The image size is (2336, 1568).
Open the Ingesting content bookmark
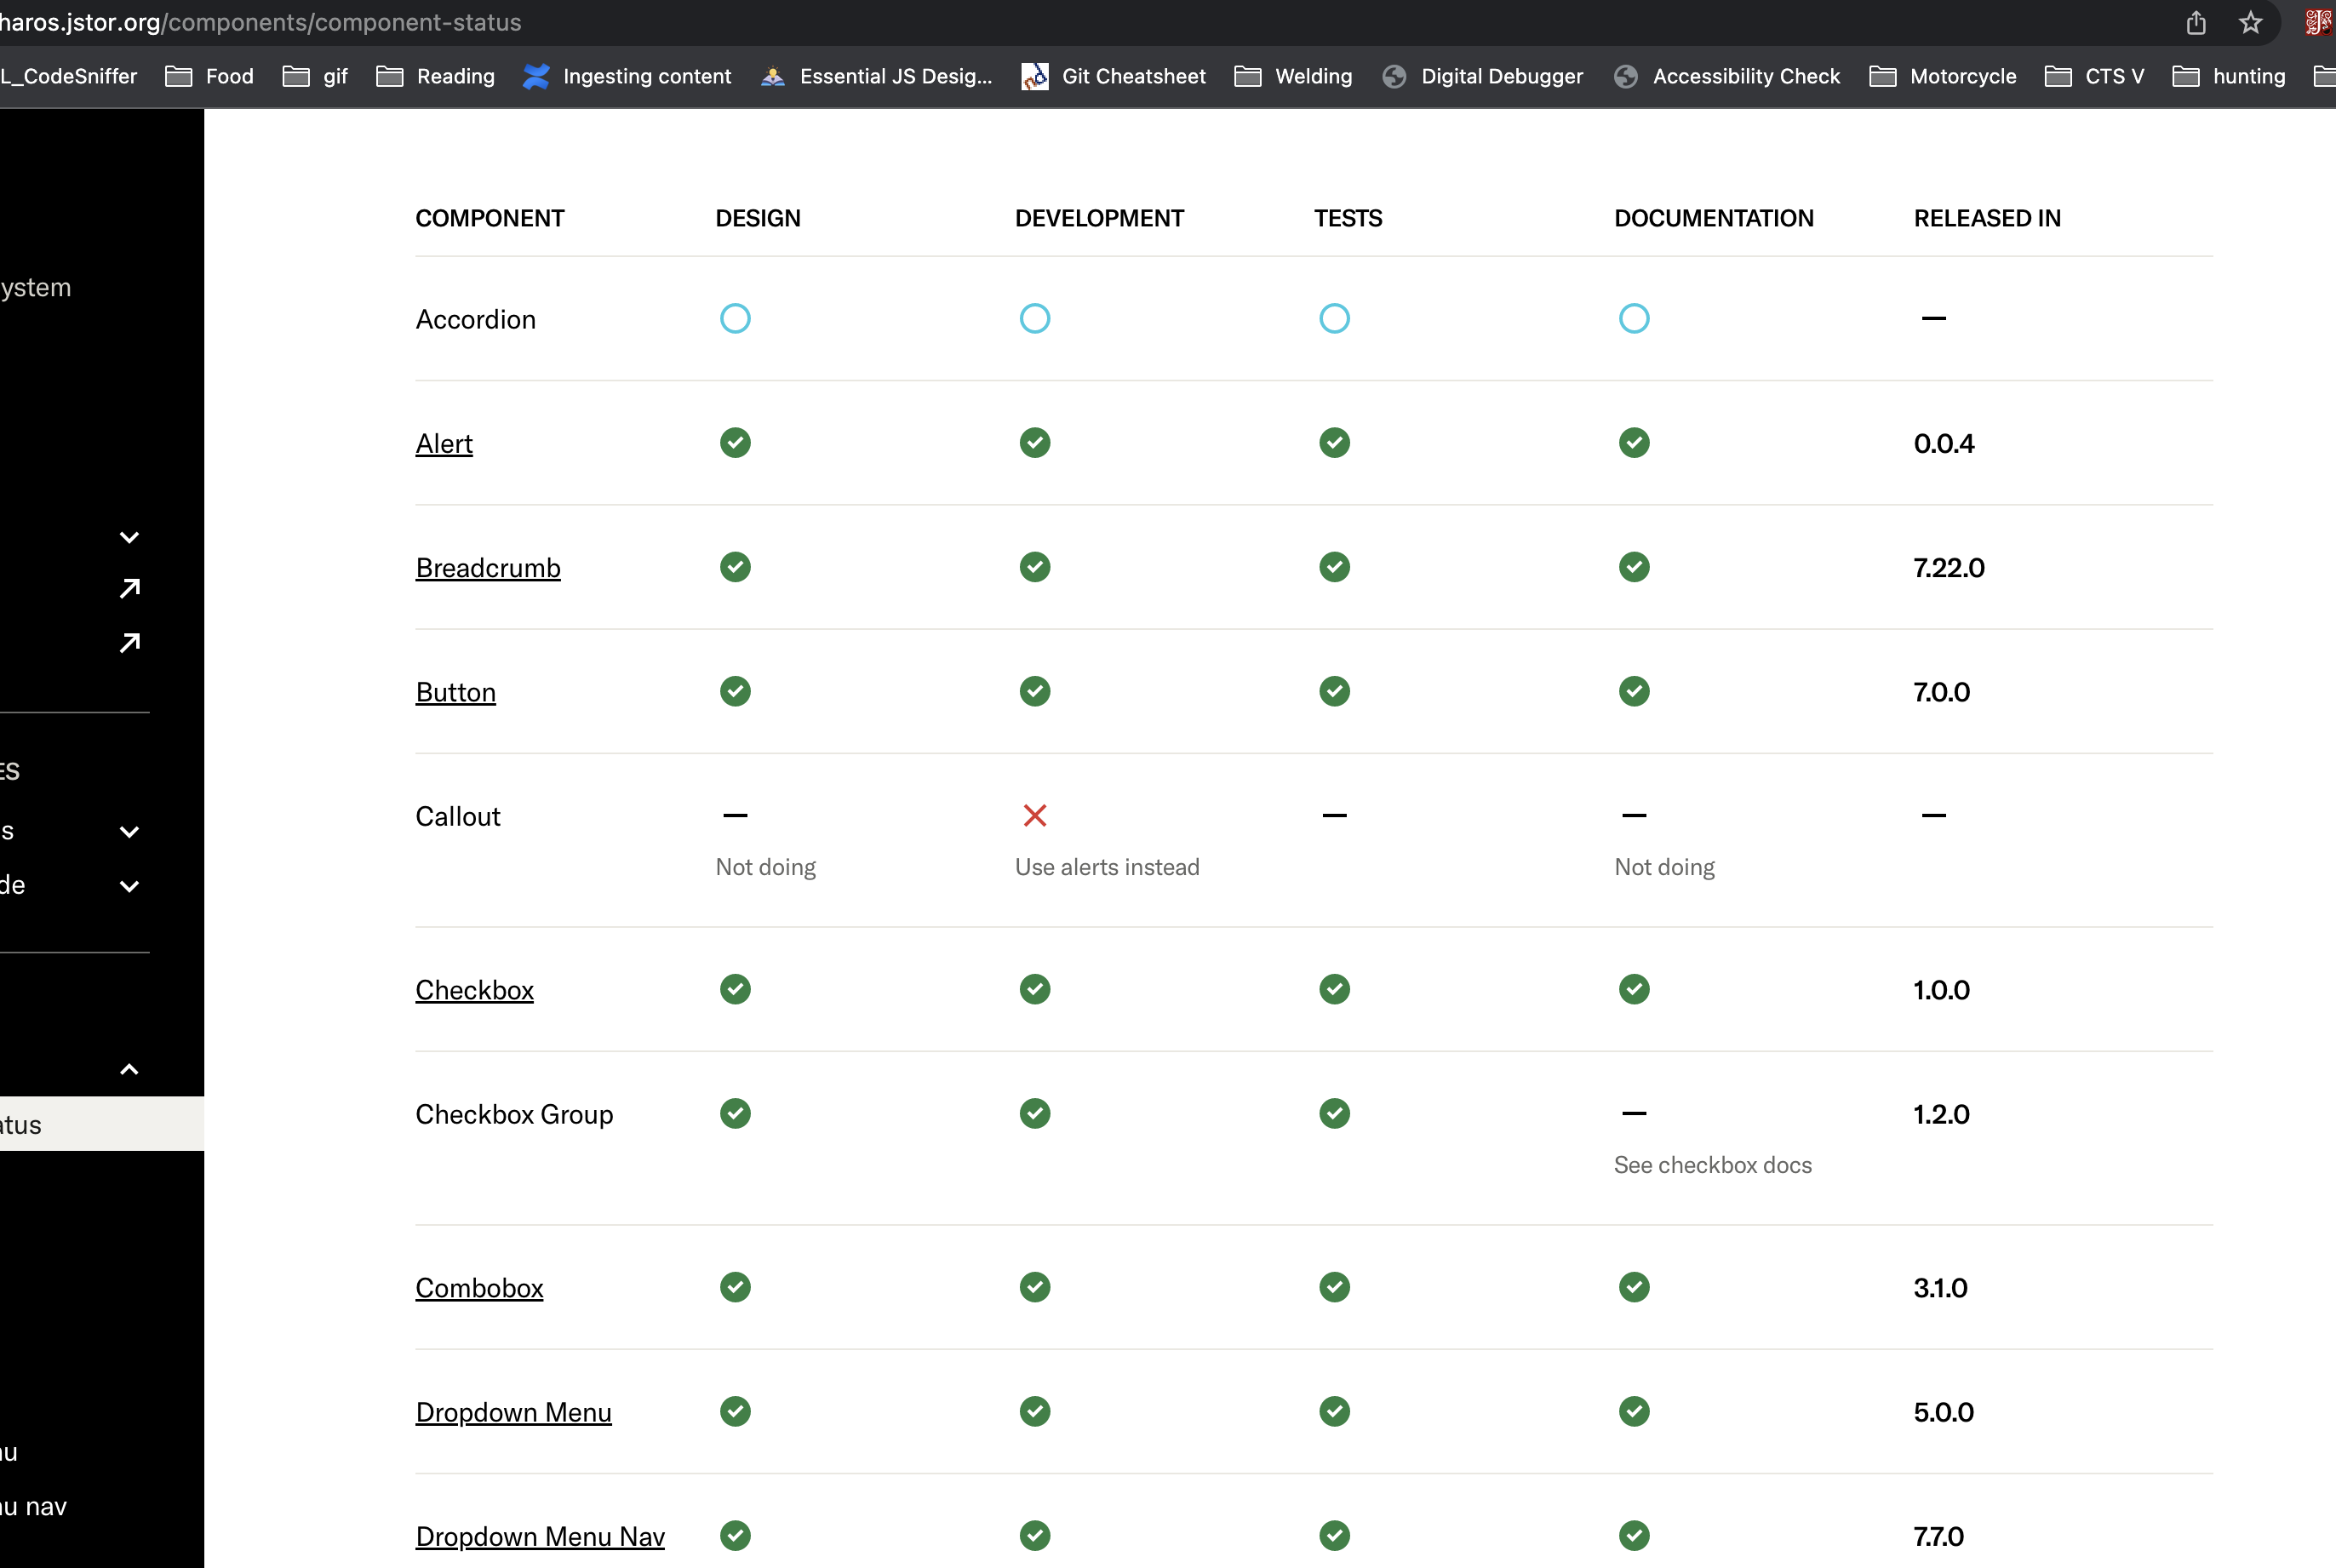(627, 76)
